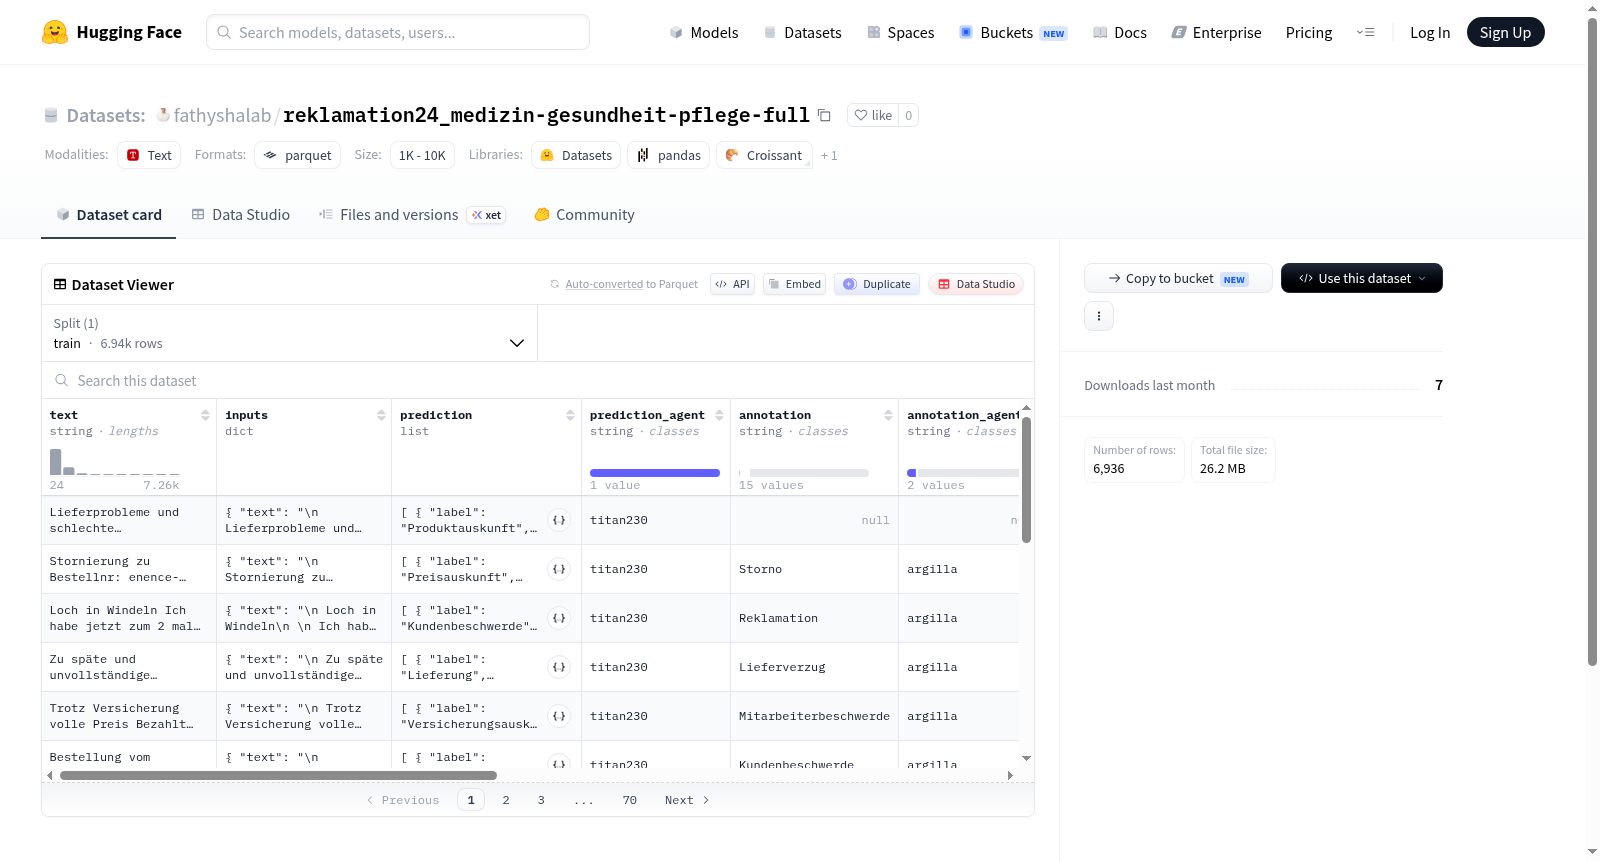Screen dimensions: 1600x861
Task: Click the Text modality tag
Action: (149, 155)
